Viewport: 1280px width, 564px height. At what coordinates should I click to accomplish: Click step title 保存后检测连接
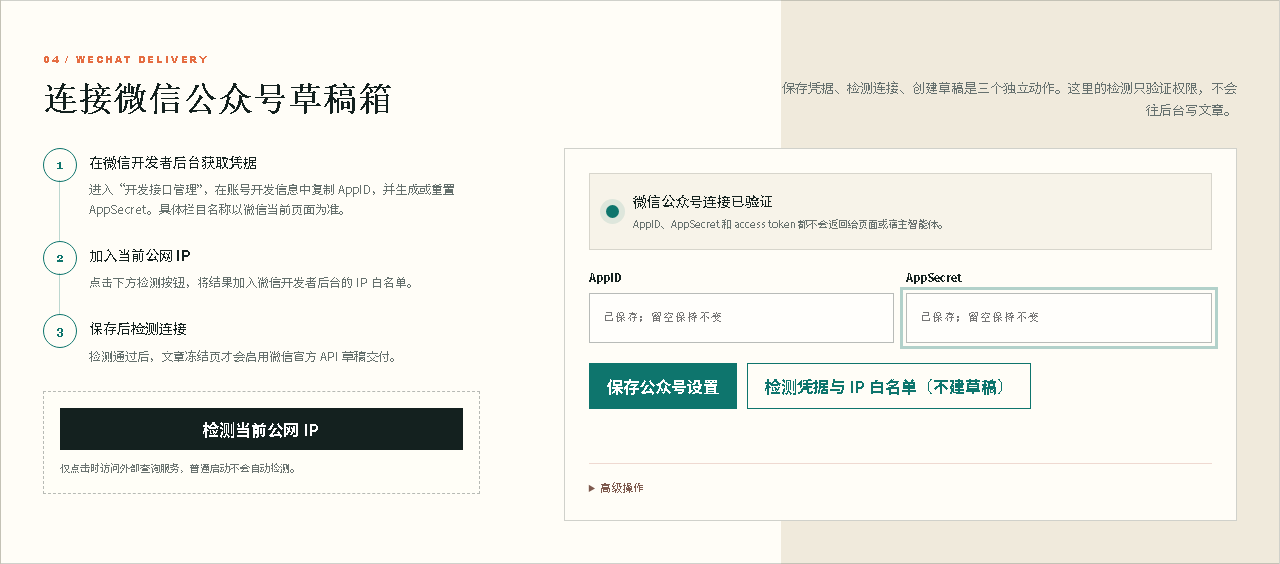[138, 329]
